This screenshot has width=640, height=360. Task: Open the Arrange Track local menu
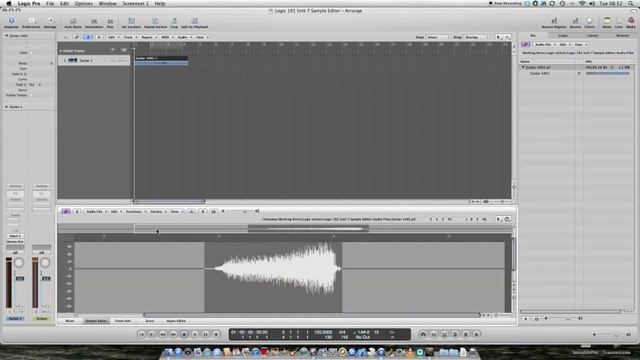click(x=130, y=37)
